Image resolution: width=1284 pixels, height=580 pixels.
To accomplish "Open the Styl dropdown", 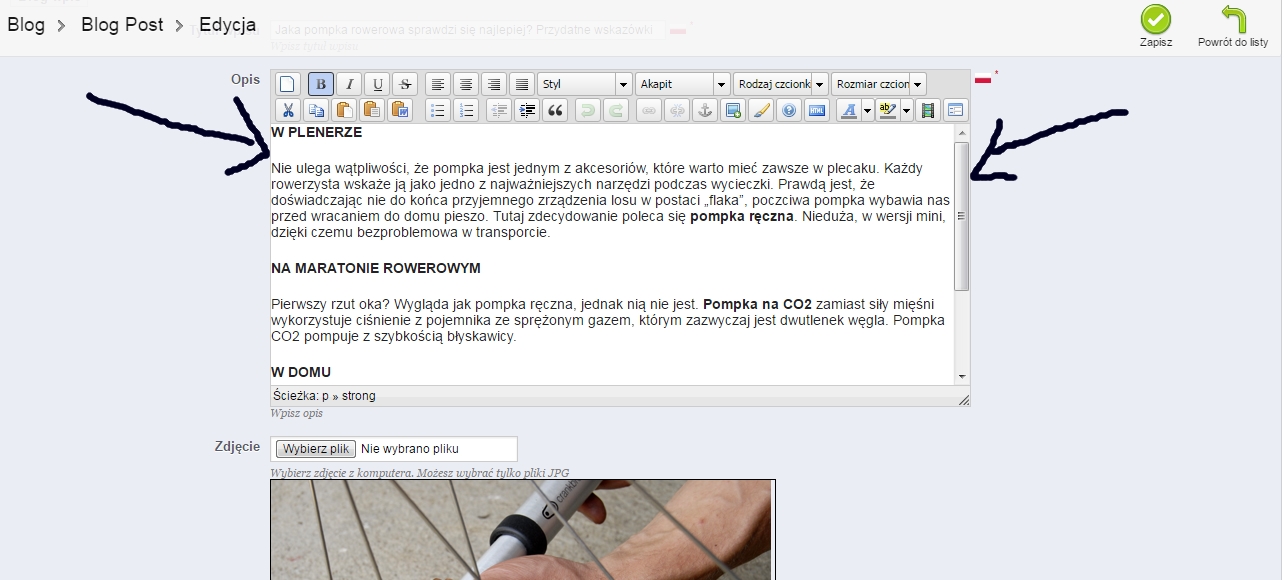I will [x=585, y=84].
